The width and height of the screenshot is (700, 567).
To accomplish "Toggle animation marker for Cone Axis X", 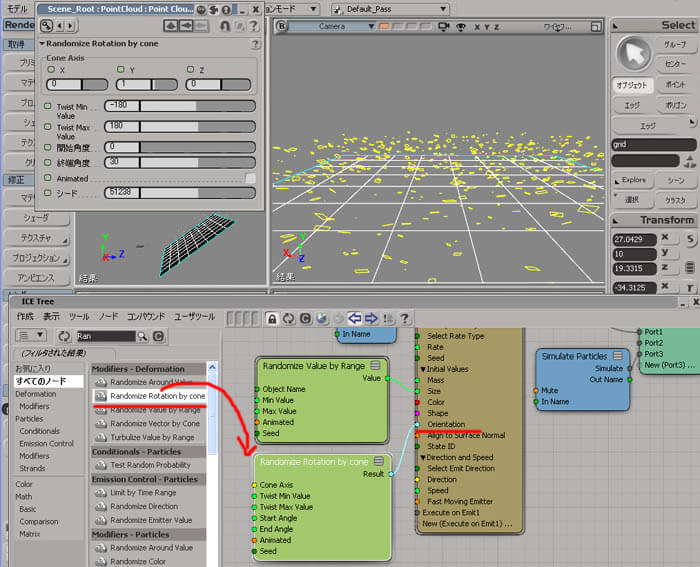I will coord(51,70).
